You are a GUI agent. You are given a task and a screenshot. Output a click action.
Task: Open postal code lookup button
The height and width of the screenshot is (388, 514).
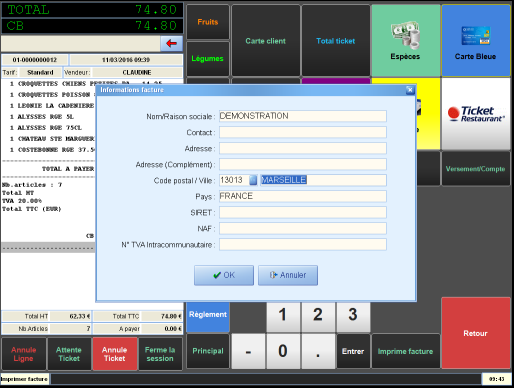pyautogui.click(x=253, y=180)
